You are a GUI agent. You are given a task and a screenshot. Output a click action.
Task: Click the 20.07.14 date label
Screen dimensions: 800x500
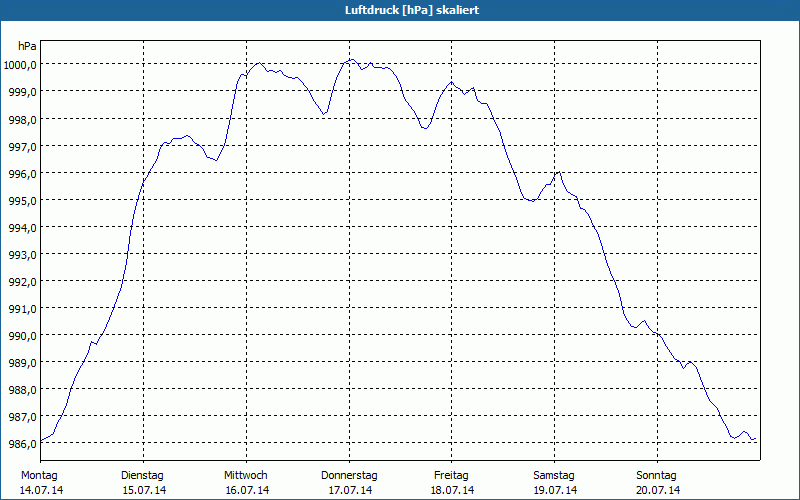tap(659, 490)
